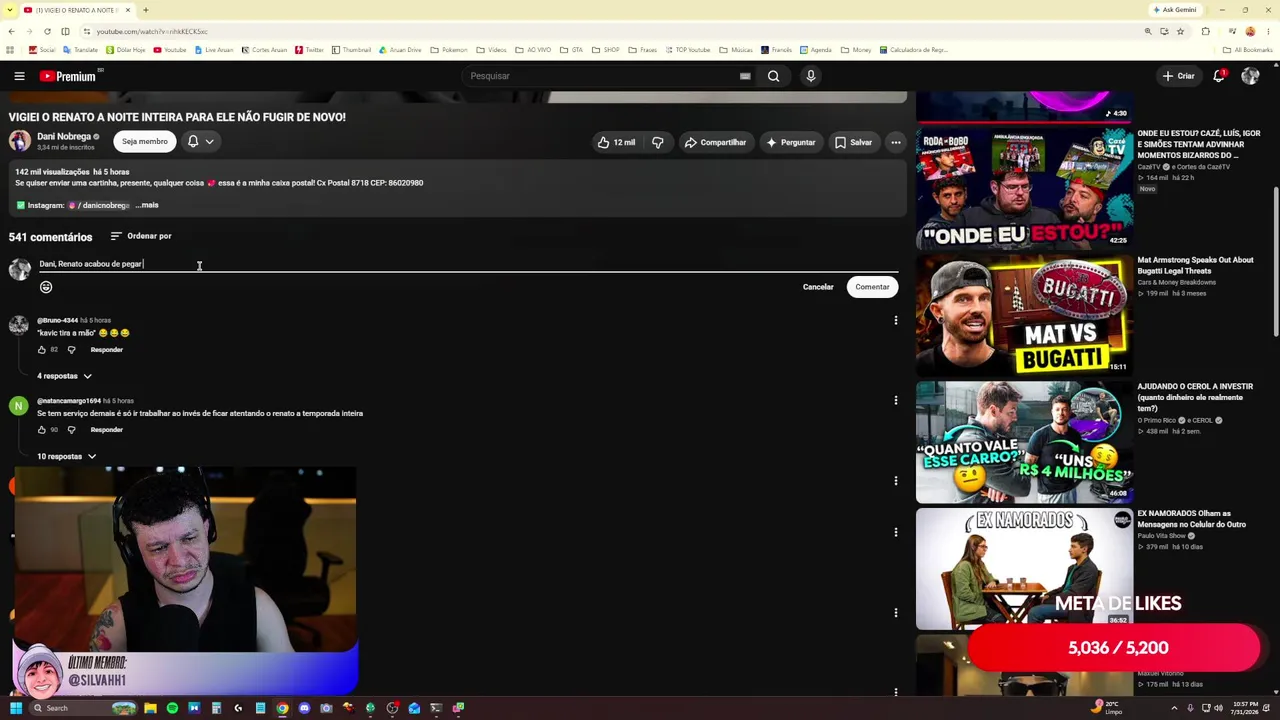
Task: Open options menu for @natancamargo1694 comment
Action: 896,400
